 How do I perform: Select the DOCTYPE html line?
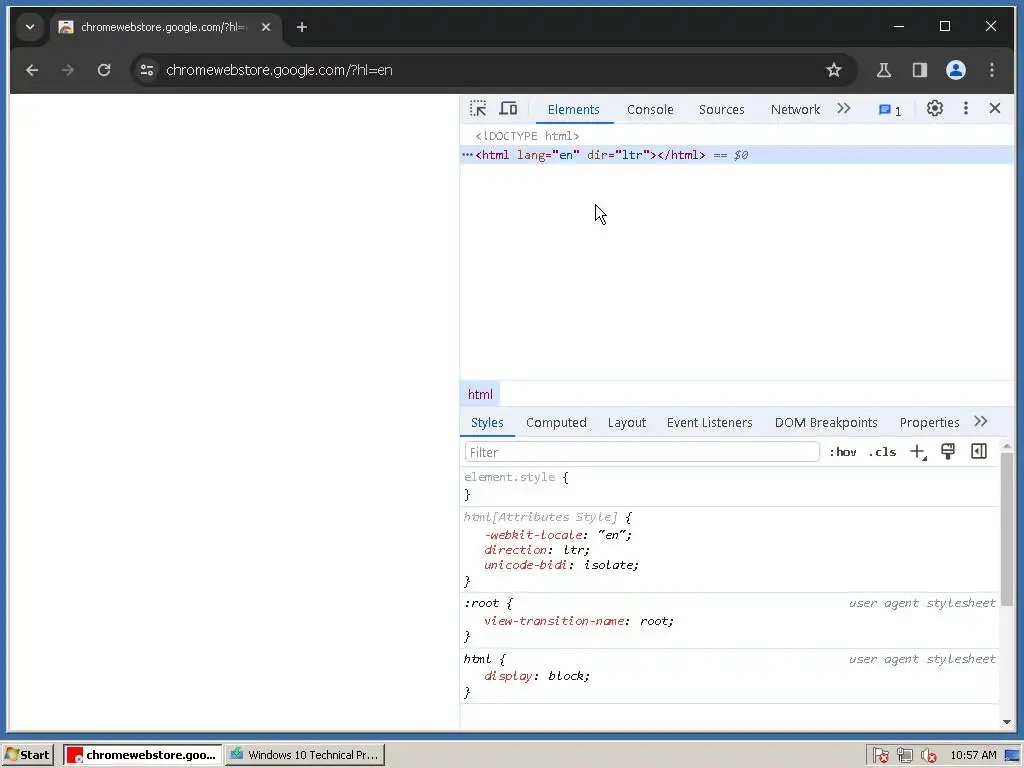pyautogui.click(x=527, y=136)
